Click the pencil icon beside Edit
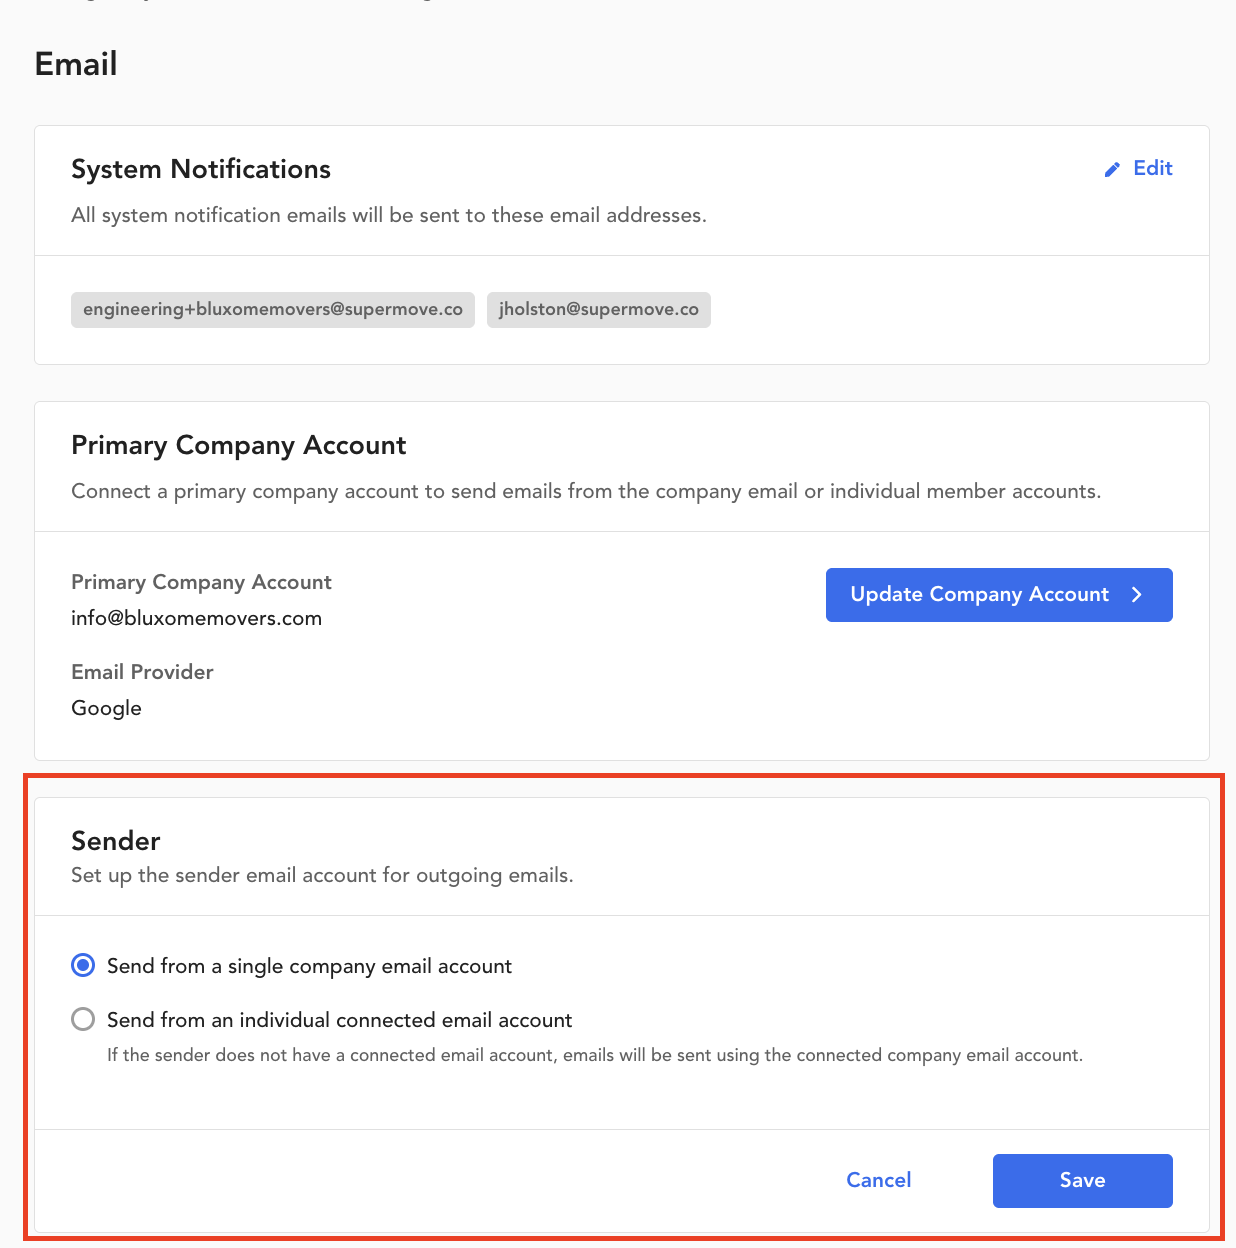The width and height of the screenshot is (1236, 1248). [x=1112, y=170]
